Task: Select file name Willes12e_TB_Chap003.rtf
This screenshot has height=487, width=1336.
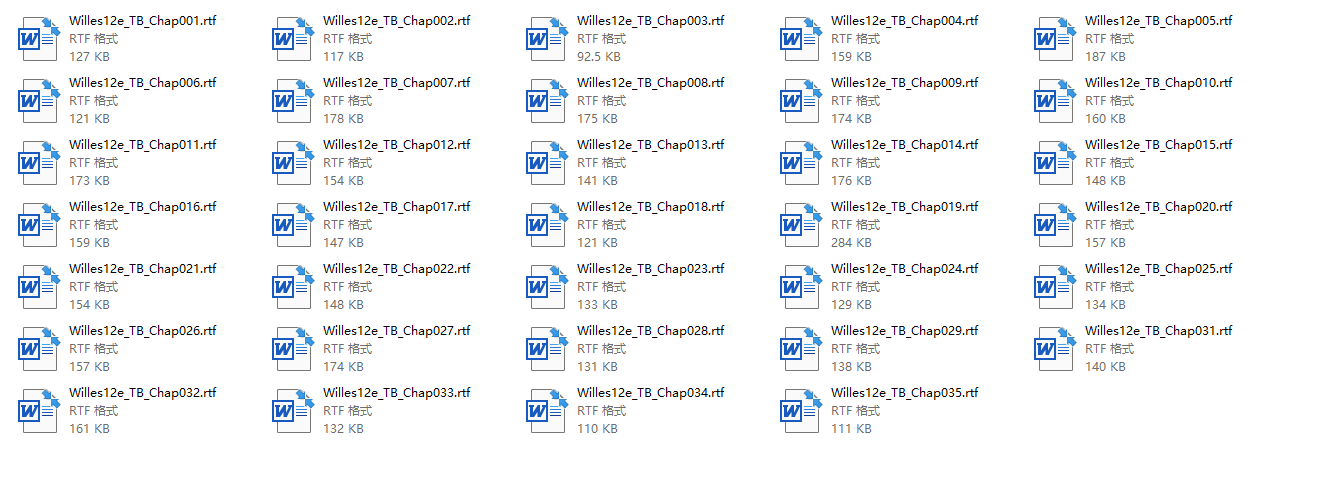Action: pos(651,21)
